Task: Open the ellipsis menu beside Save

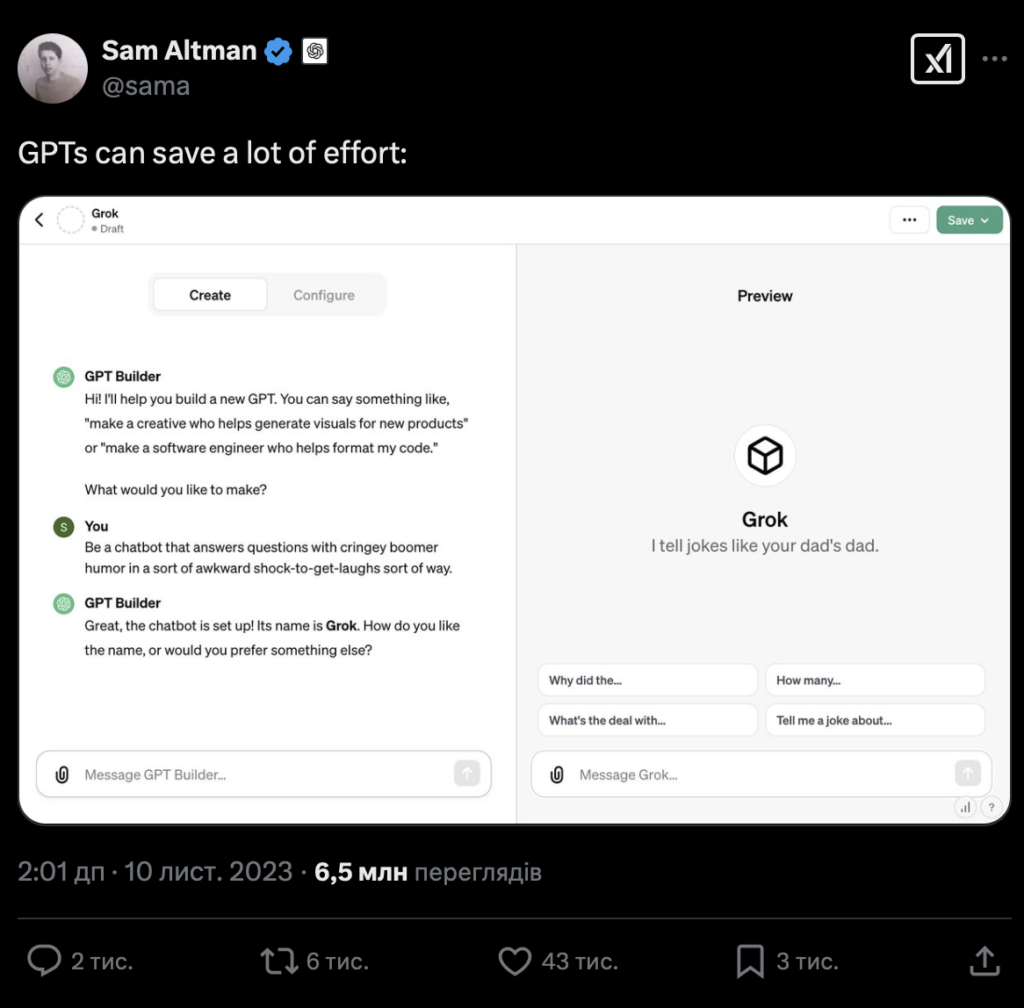Action: (908, 220)
